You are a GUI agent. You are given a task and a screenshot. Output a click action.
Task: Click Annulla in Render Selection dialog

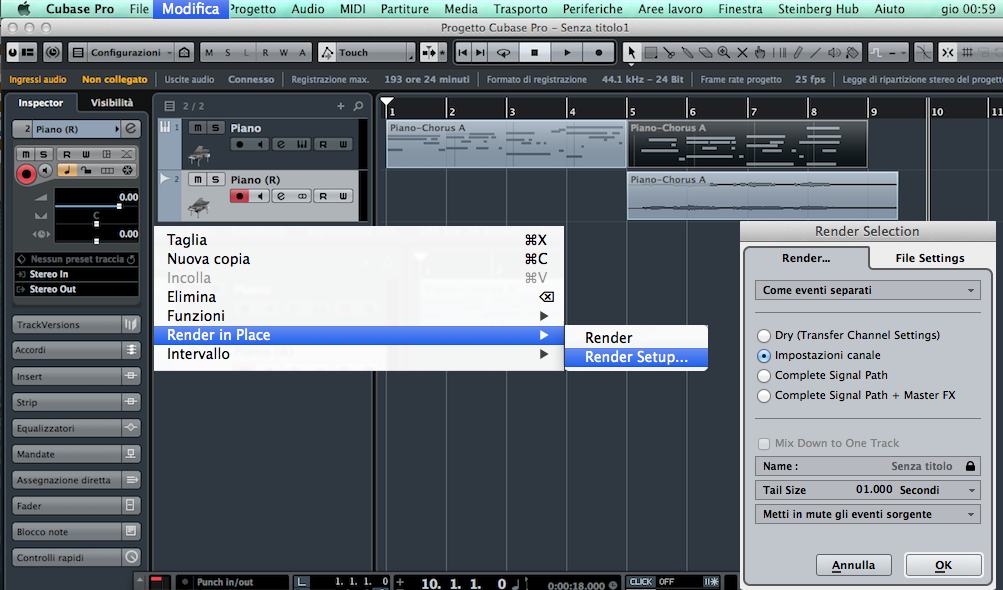pyautogui.click(x=853, y=565)
